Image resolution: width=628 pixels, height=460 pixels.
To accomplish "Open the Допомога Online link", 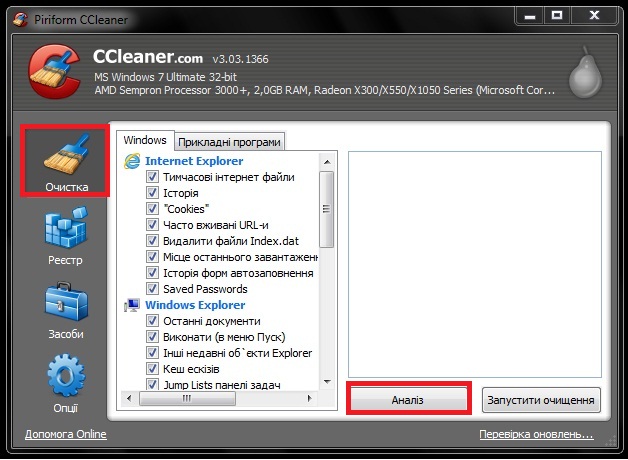I will 66,434.
